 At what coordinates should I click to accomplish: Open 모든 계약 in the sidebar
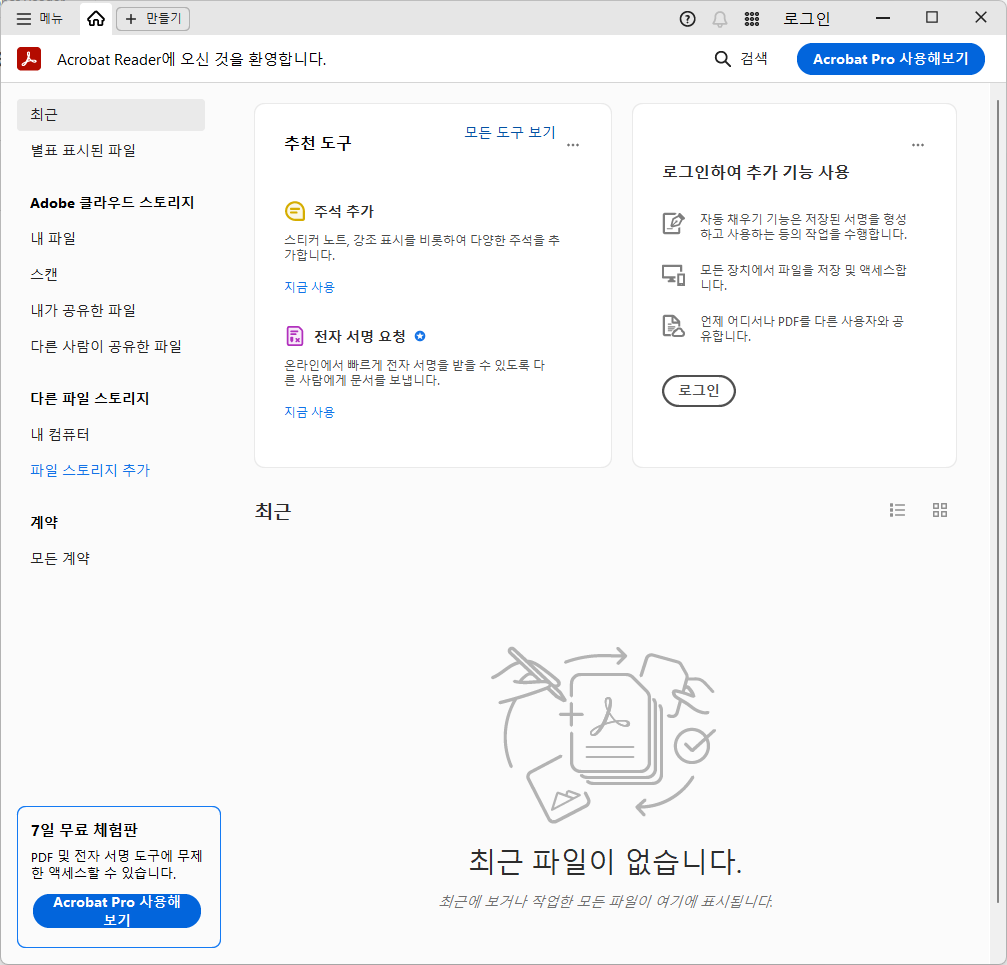click(60, 558)
